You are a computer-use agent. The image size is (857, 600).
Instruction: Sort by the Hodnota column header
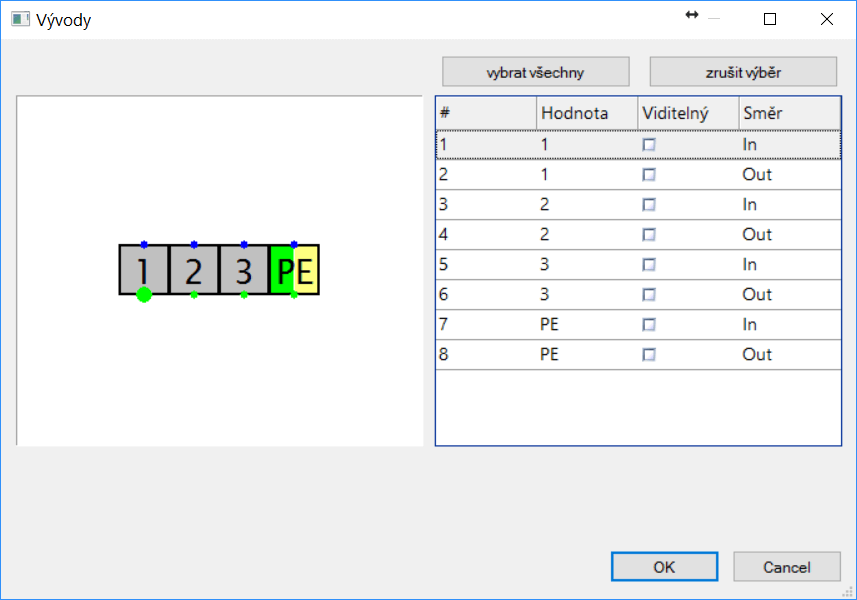coord(586,113)
